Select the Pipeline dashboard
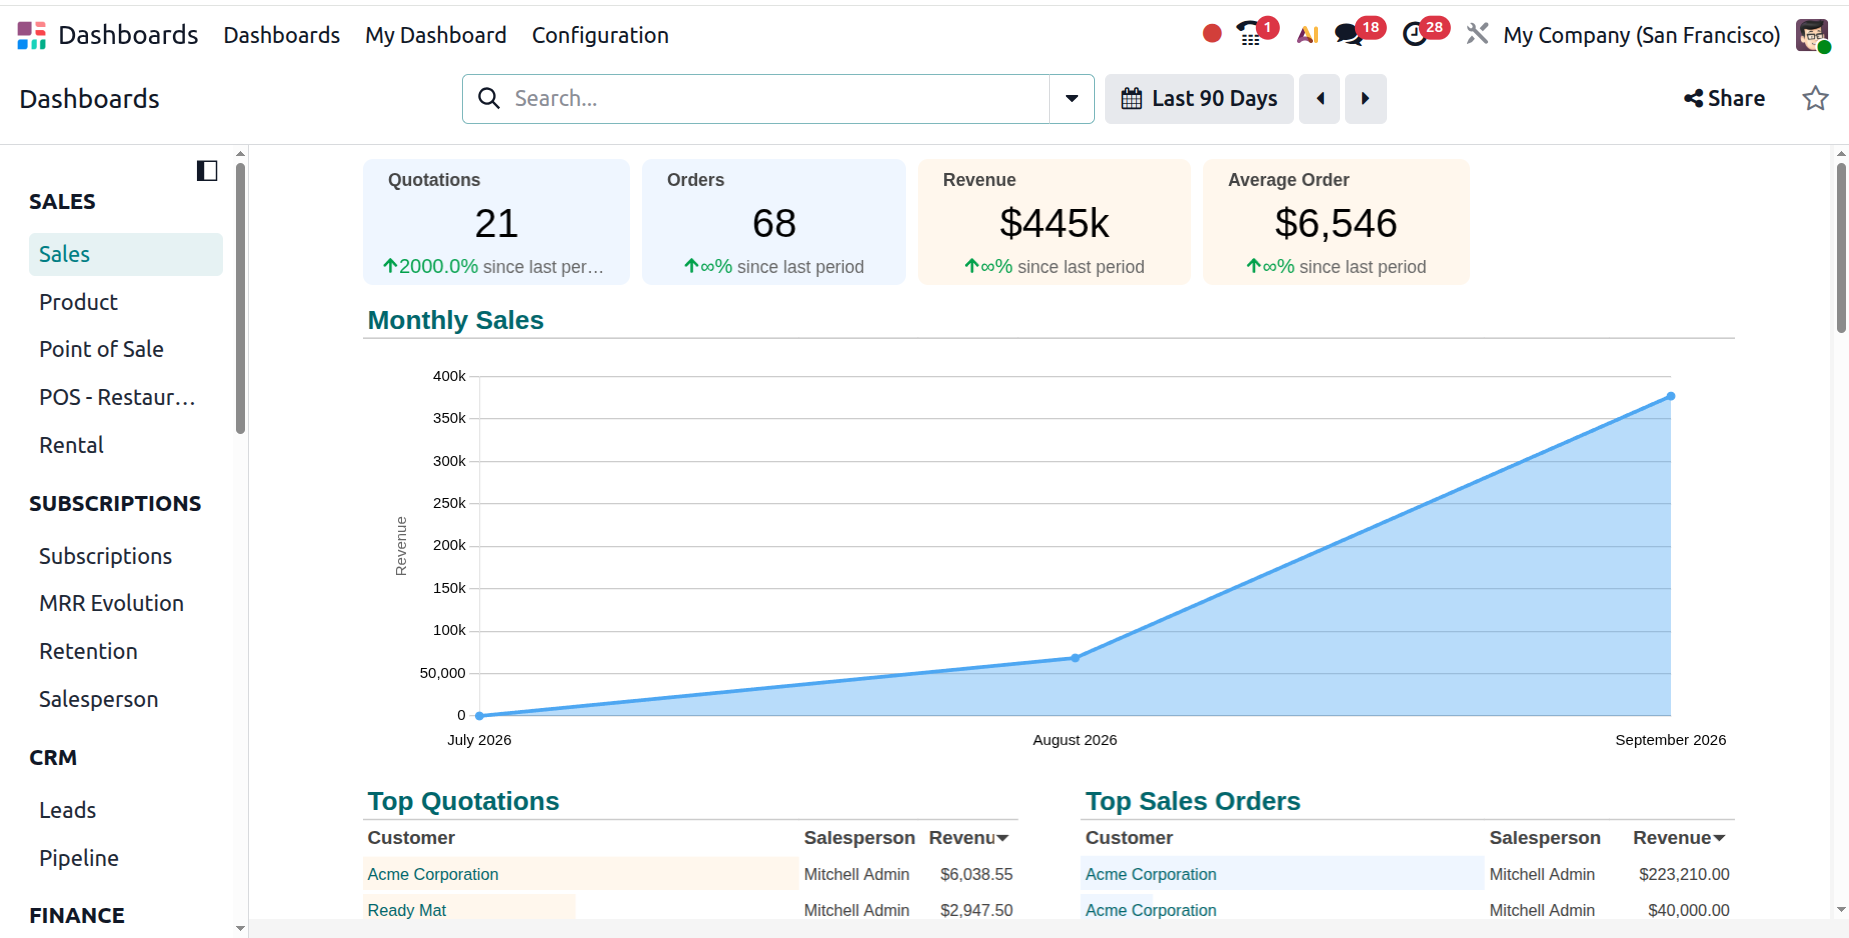1849x938 pixels. 126,858
